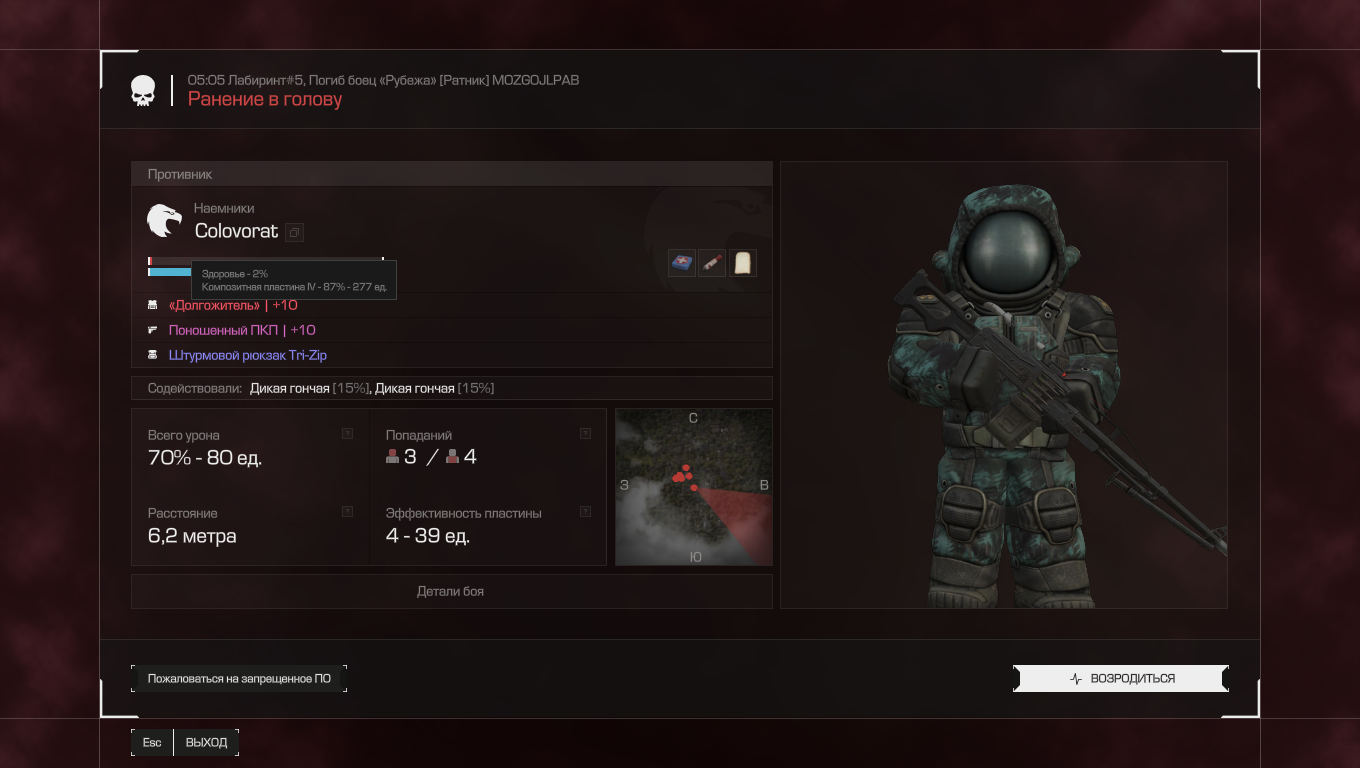This screenshot has height=768, width=1360.
Task: Open the Поношенный ПКП | +10 weapon link
Action: (x=242, y=330)
